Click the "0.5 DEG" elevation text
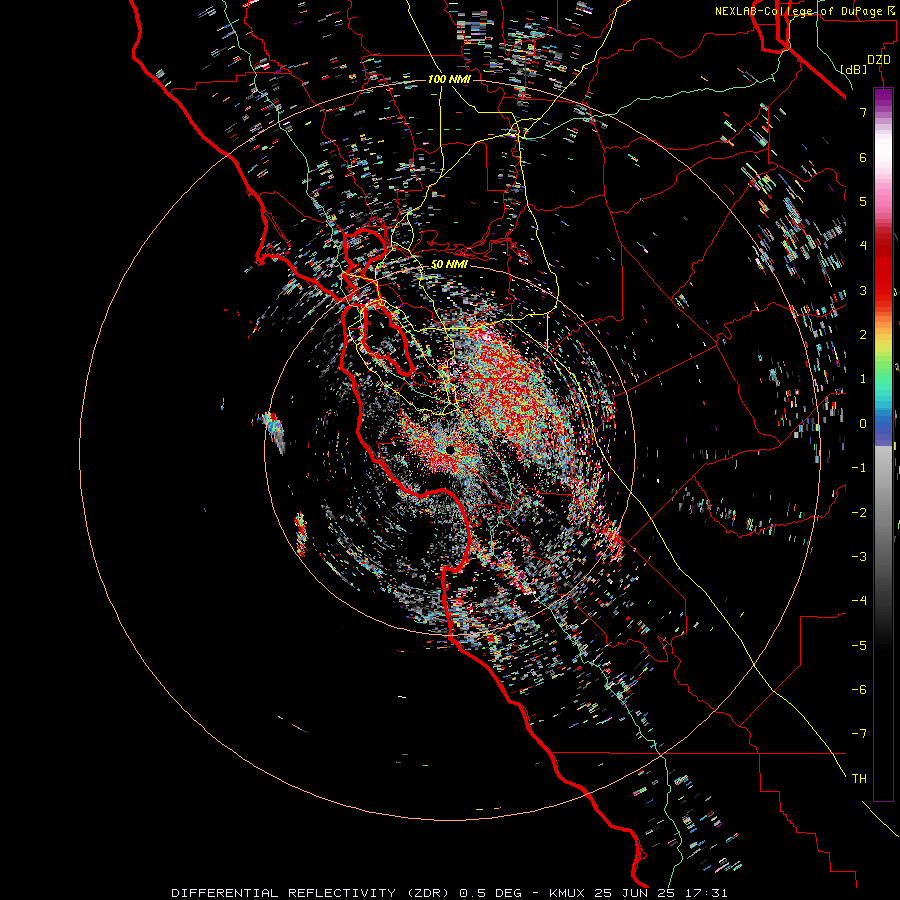 (490, 893)
